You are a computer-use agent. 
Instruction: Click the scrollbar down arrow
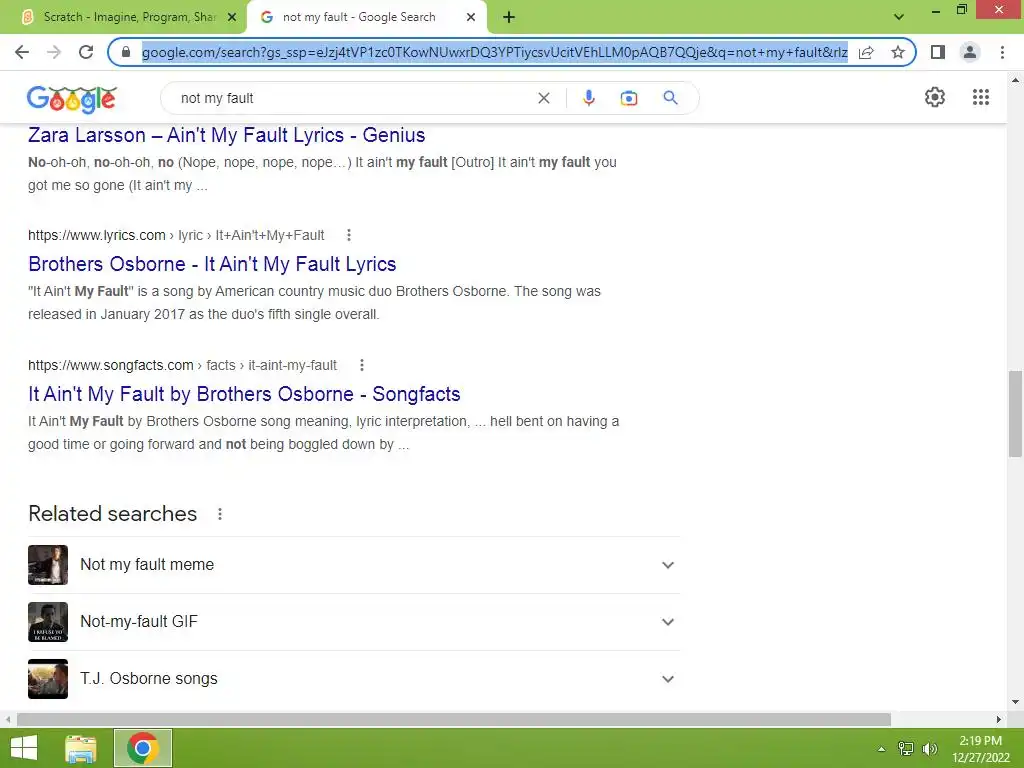point(1016,702)
